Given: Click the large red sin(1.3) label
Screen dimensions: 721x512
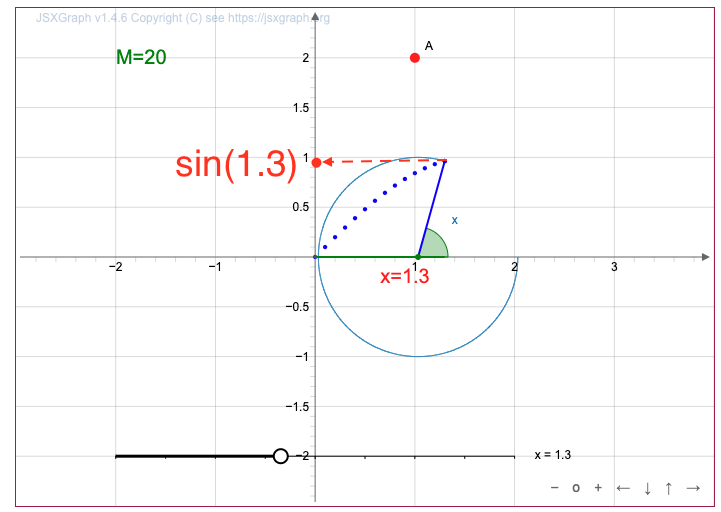Looking at the screenshot, I should pyautogui.click(x=236, y=164).
